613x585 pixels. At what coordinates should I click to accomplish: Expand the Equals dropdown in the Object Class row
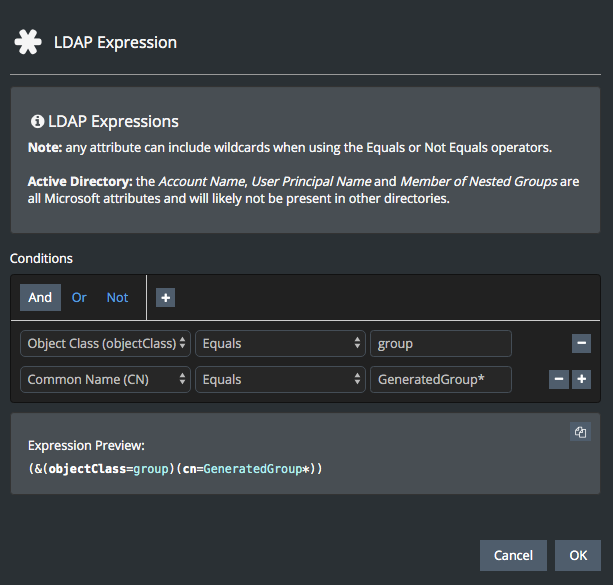[x=280, y=343]
